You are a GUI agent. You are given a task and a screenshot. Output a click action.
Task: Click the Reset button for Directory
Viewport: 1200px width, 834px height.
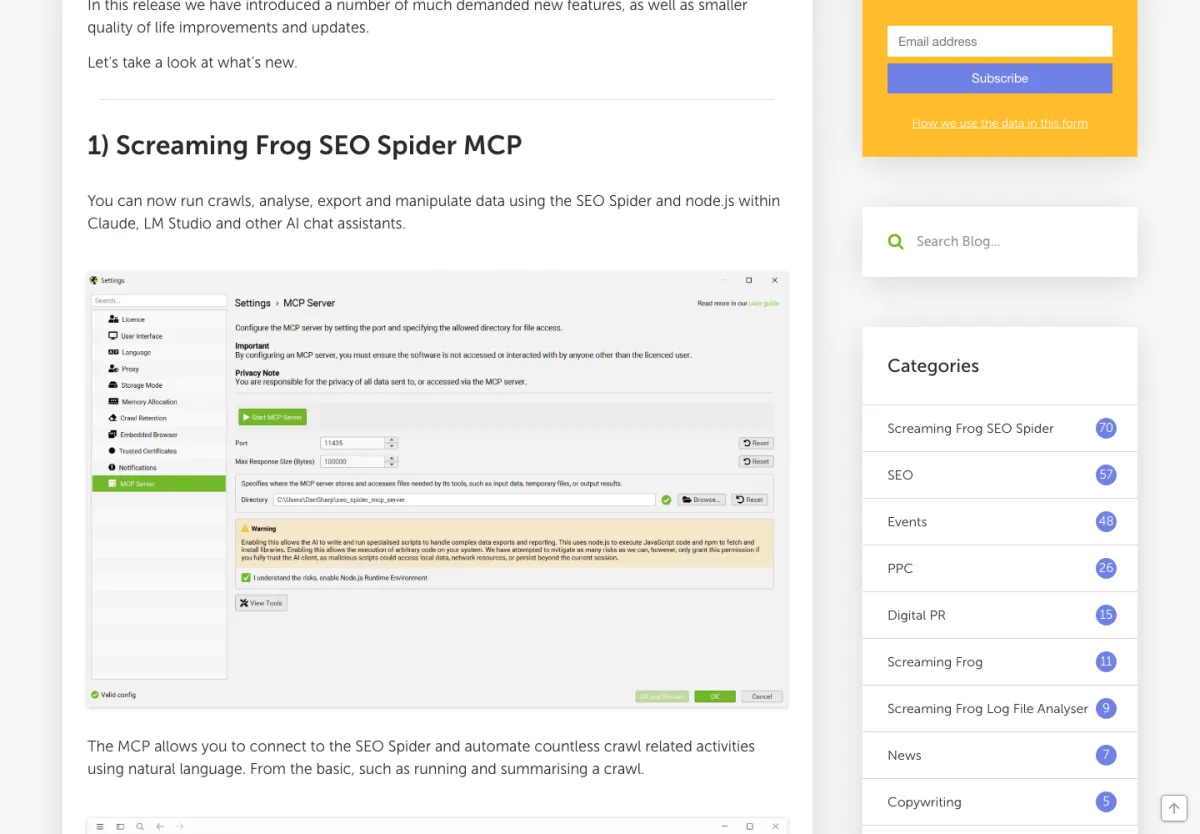(x=750, y=499)
